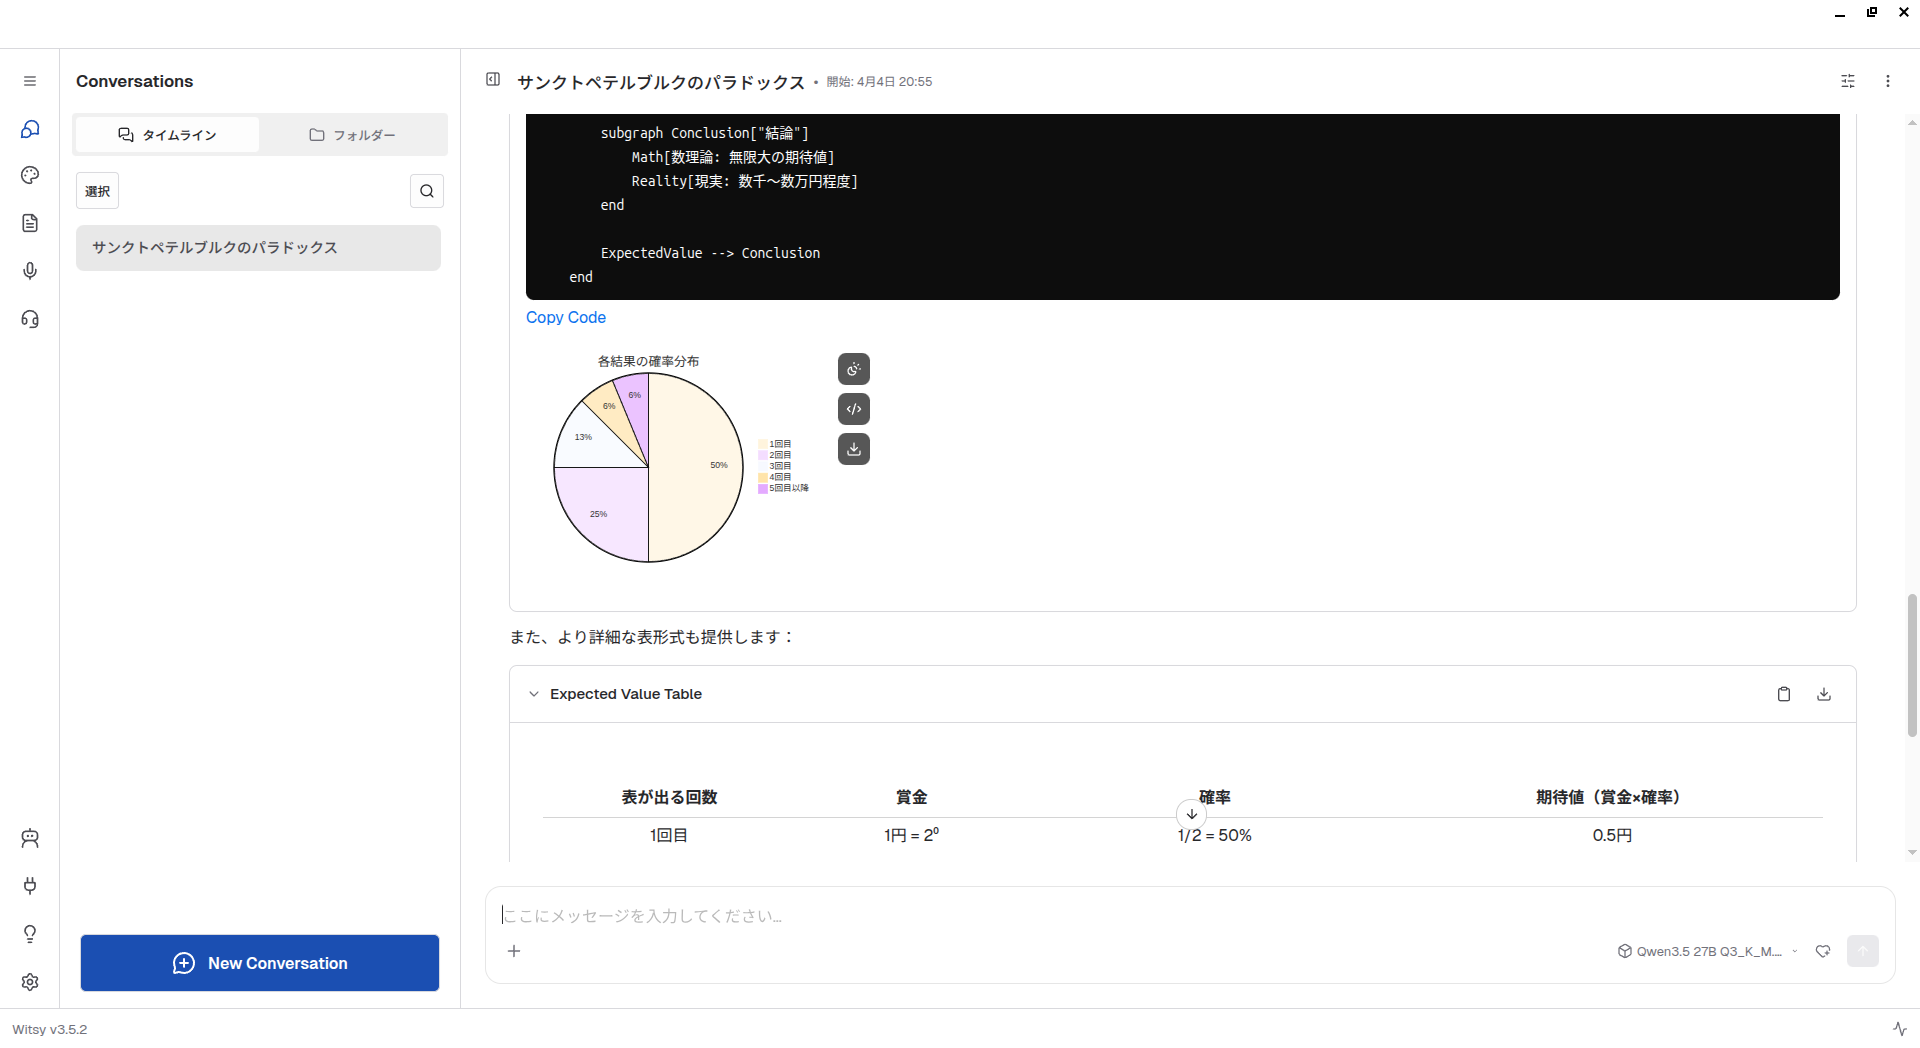View the pie chart source code
Screen dimensions: 1920x1048
(x=853, y=409)
